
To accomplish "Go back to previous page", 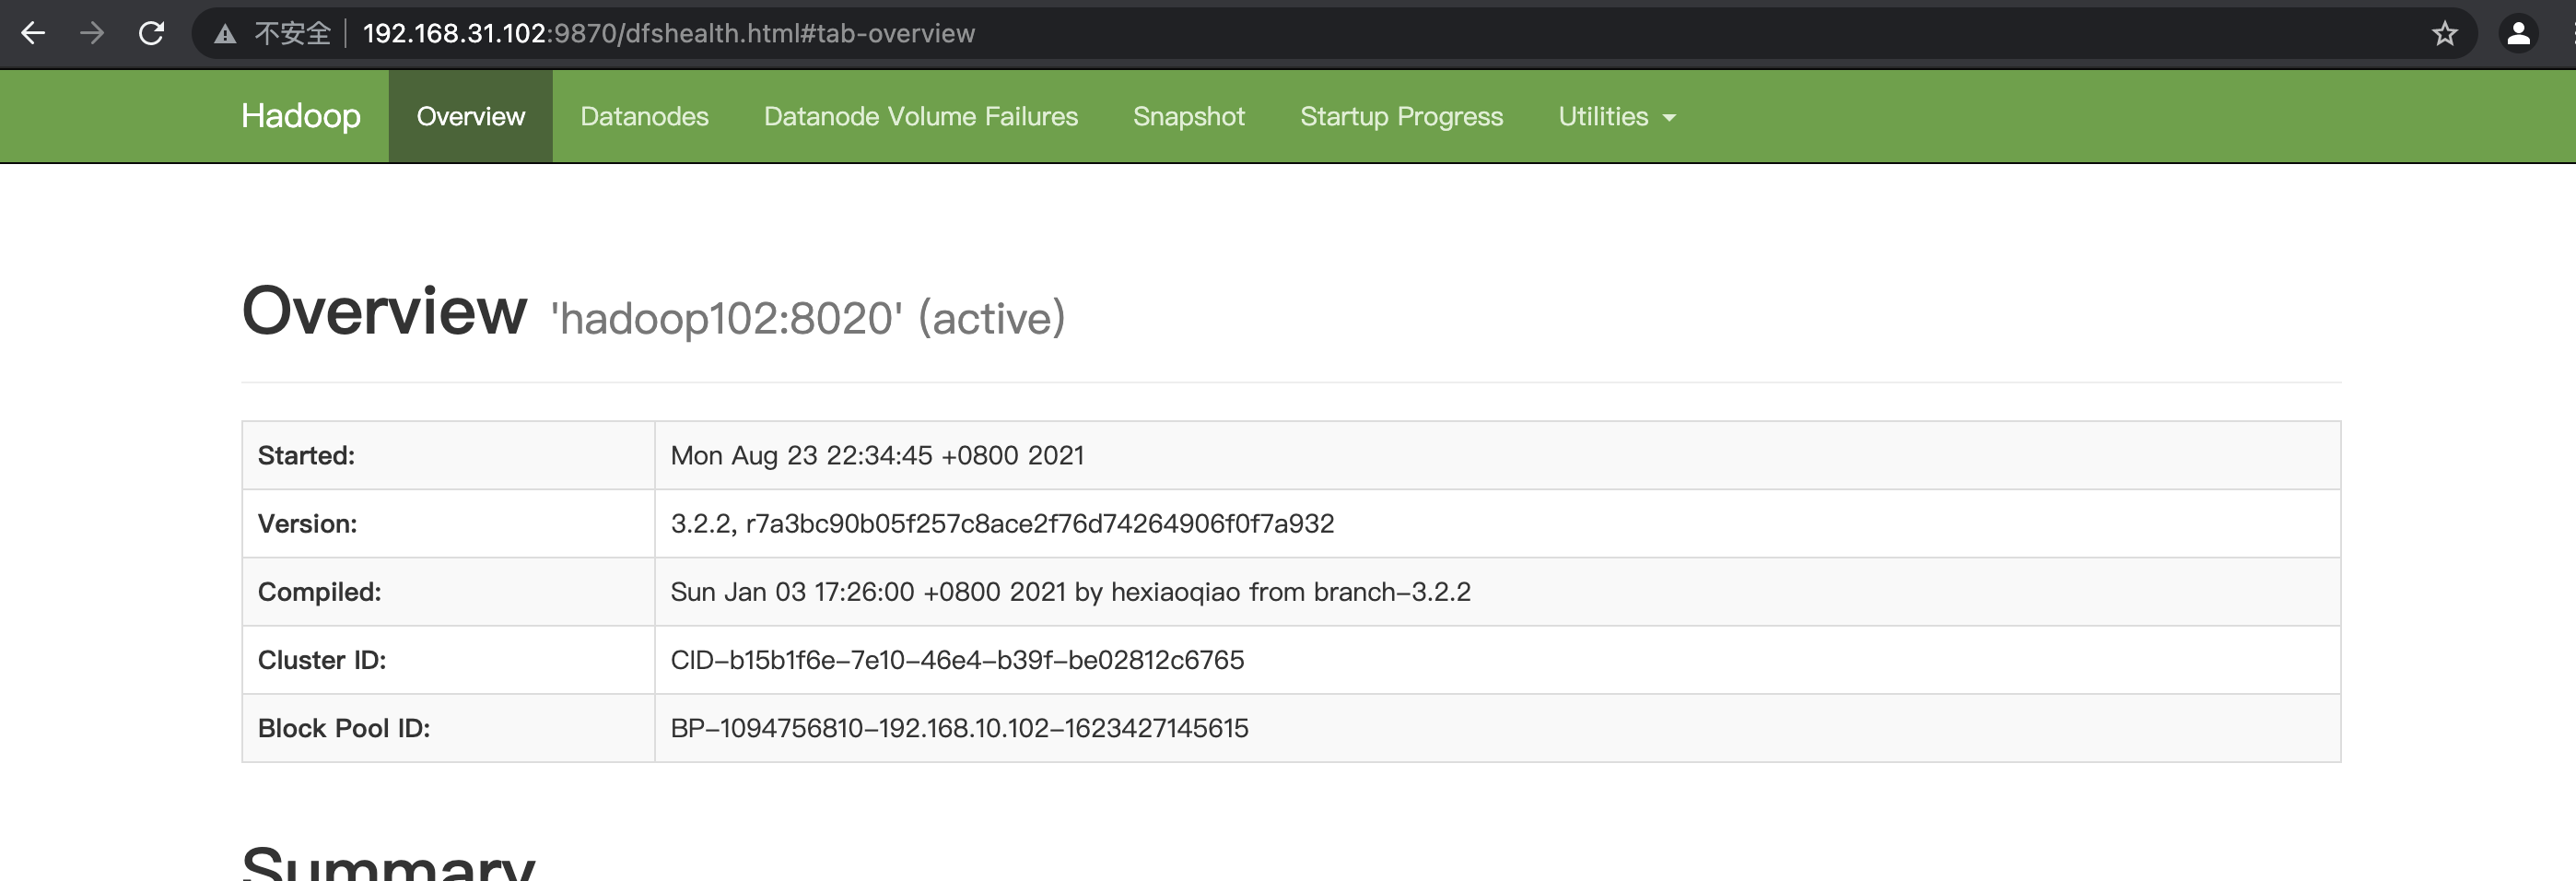I will [33, 33].
